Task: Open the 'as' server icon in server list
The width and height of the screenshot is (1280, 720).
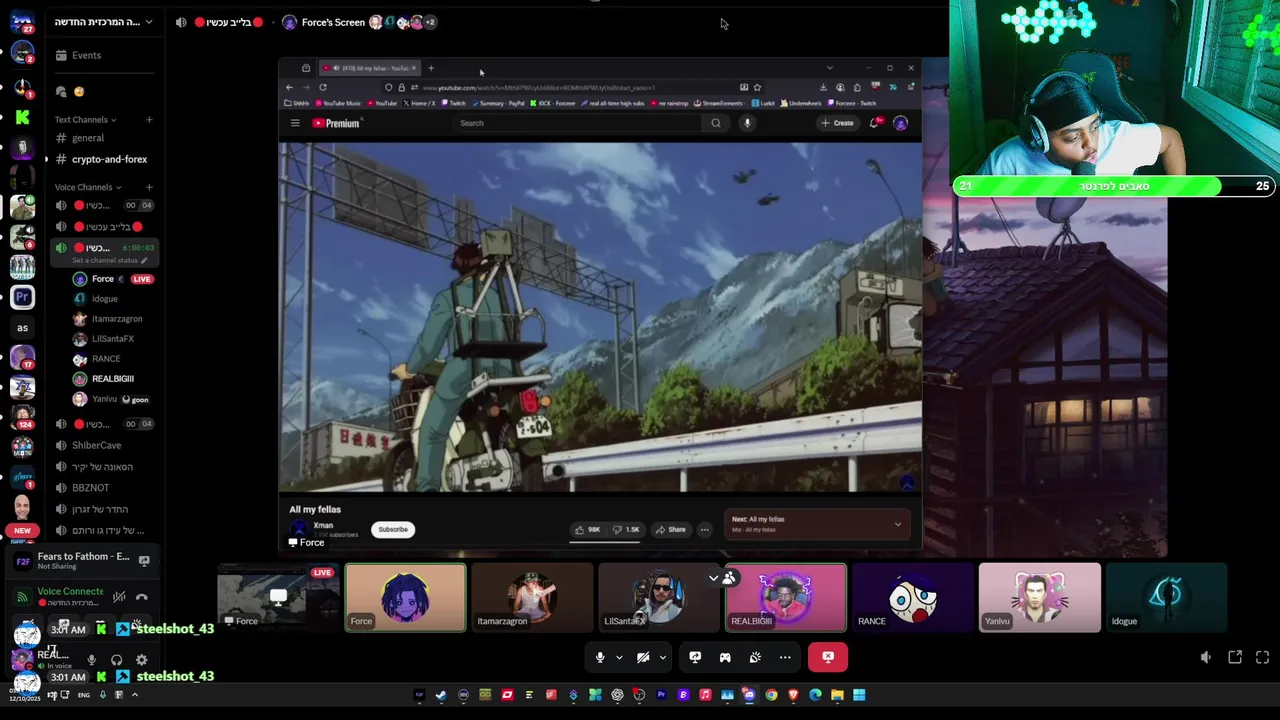Action: [22, 327]
